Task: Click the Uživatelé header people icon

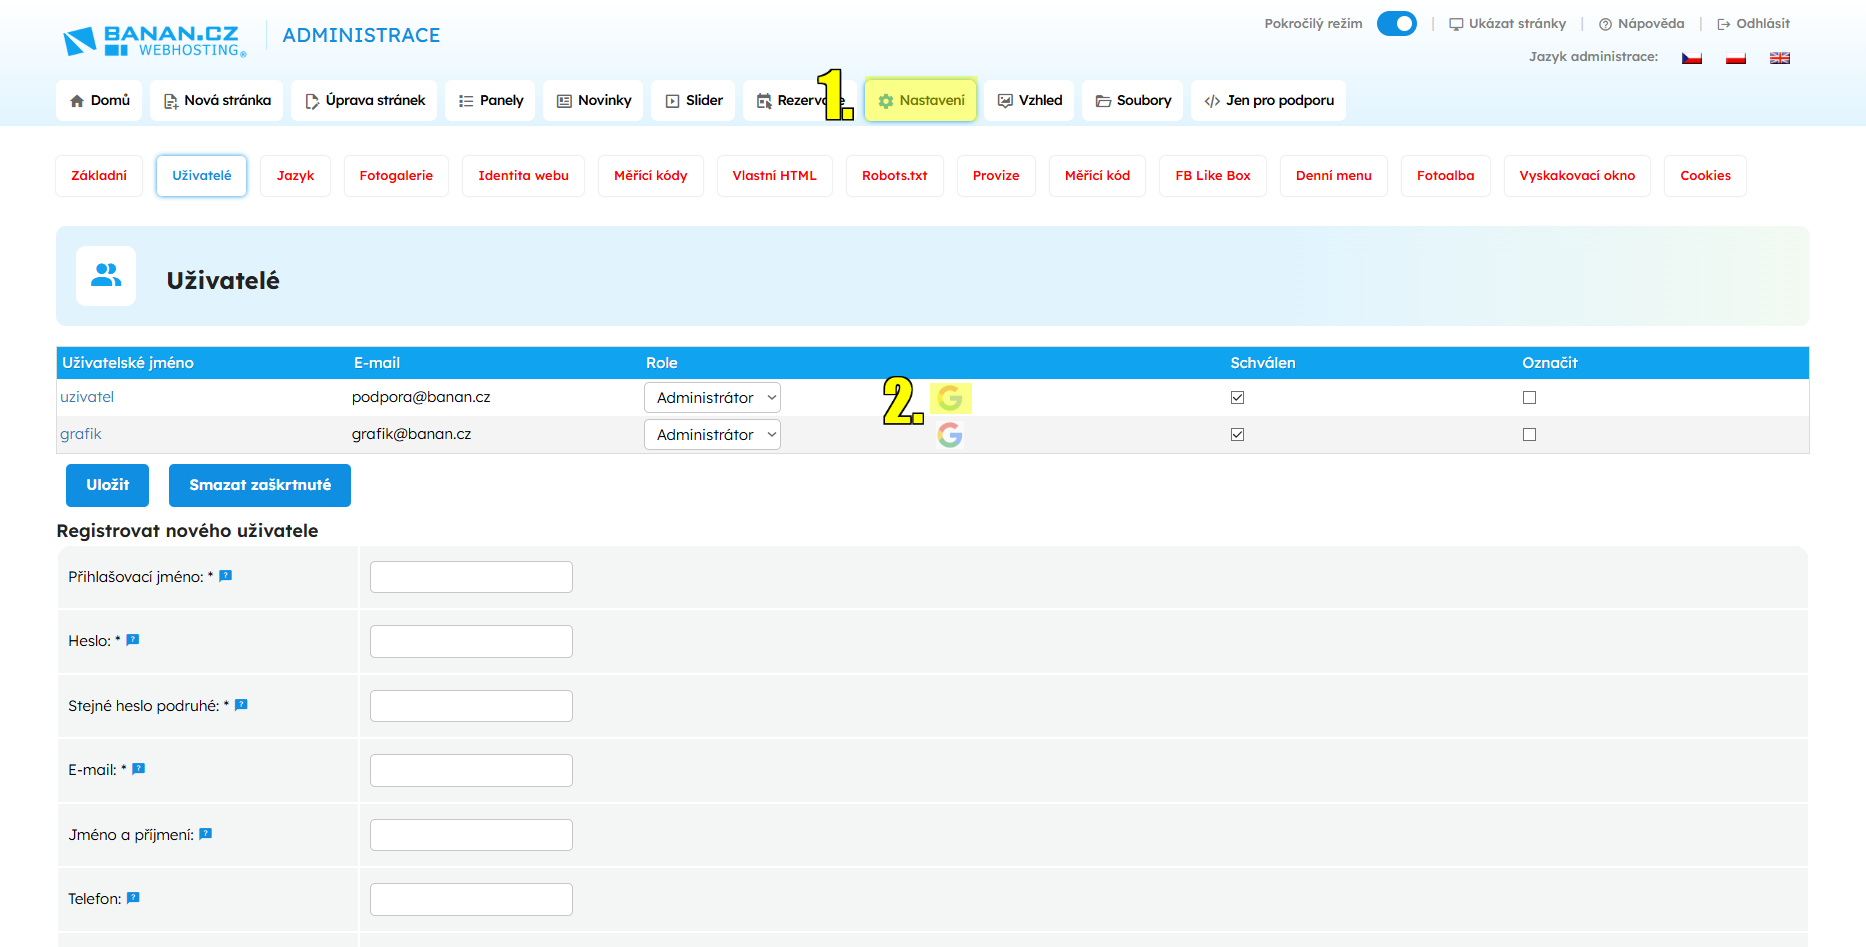Action: 106,275
